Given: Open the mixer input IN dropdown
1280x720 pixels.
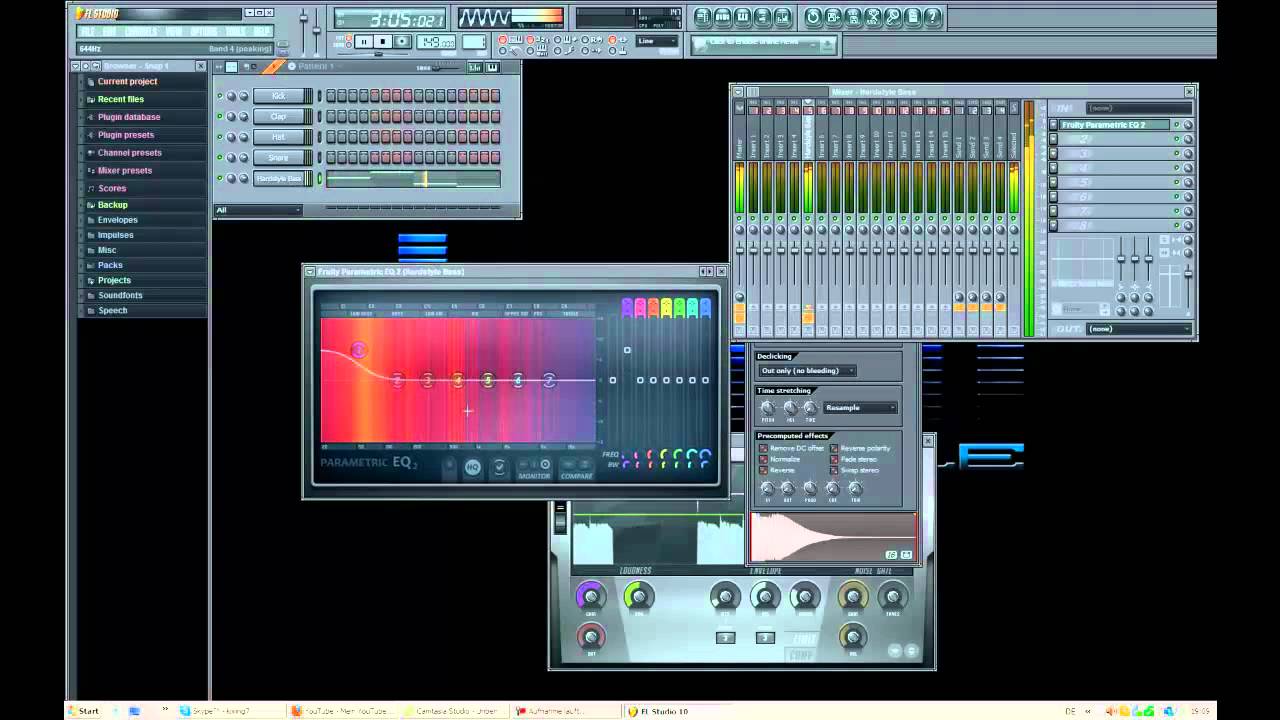Looking at the screenshot, I should [1138, 108].
